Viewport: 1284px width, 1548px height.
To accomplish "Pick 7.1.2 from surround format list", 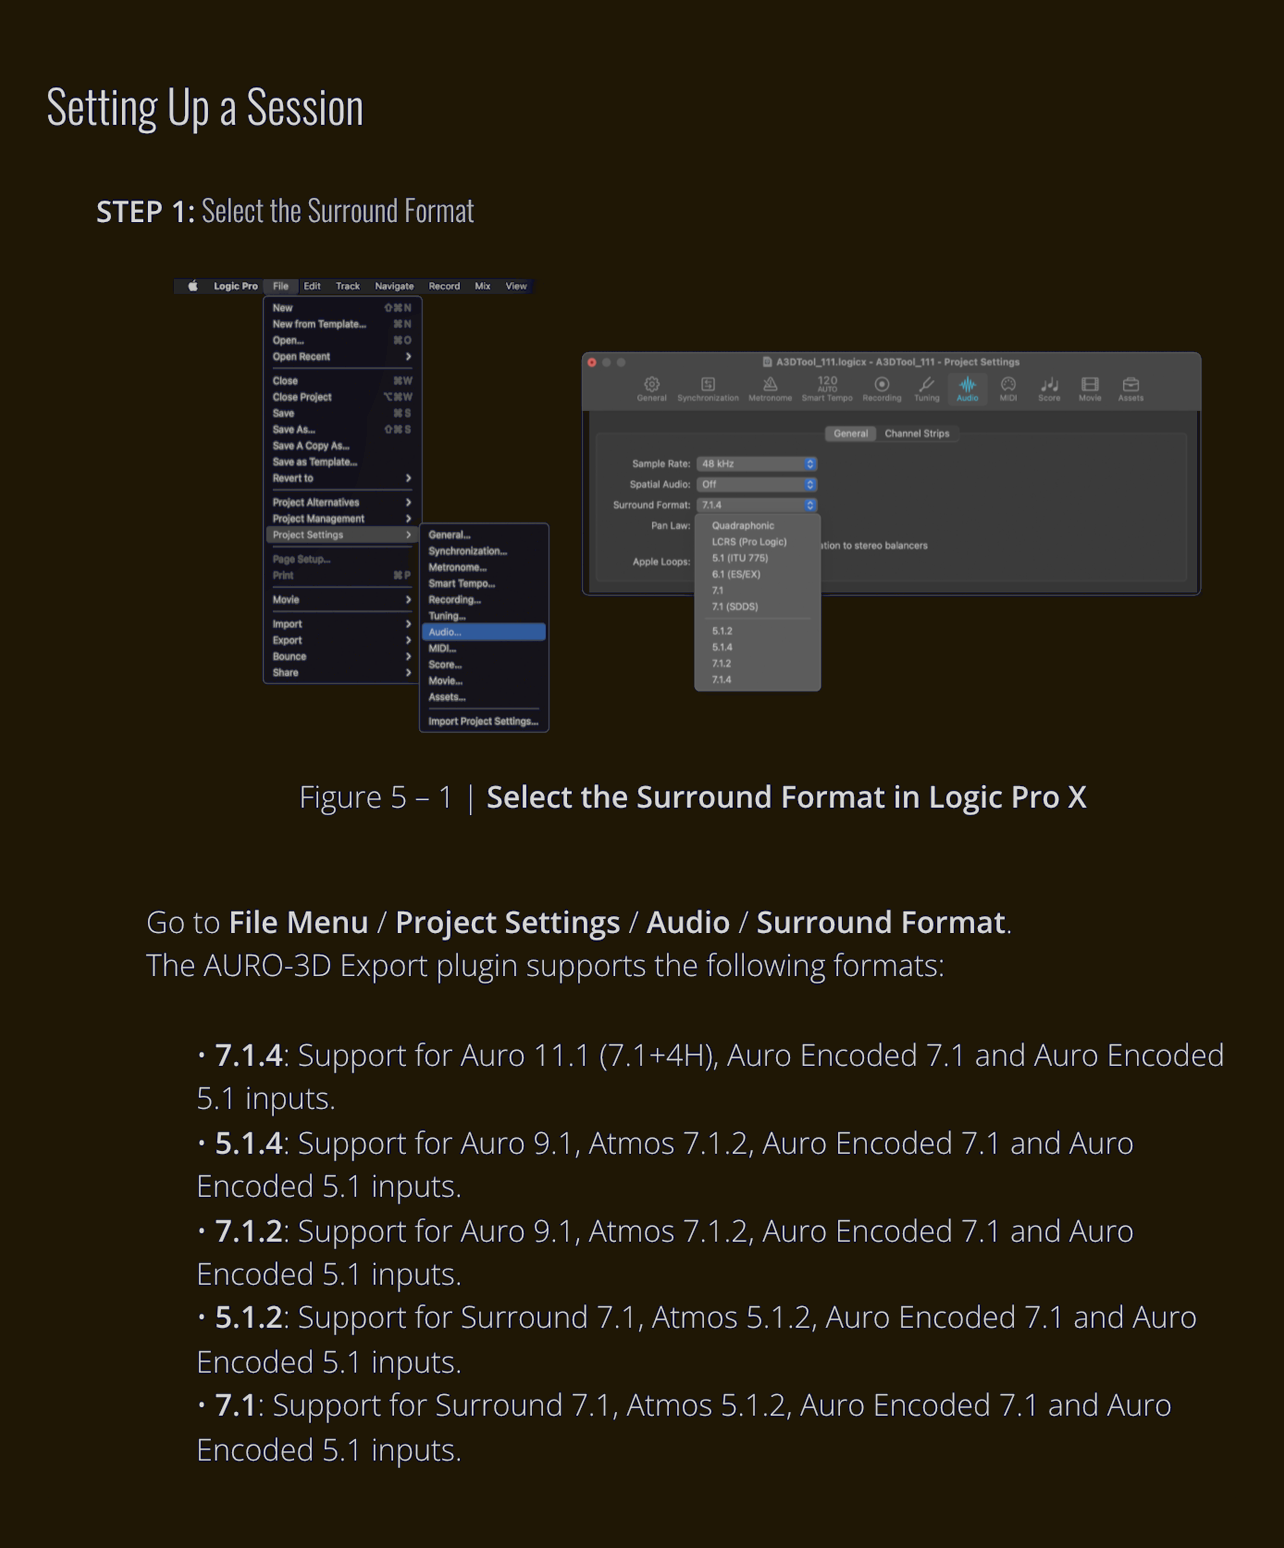I will 758,664.
